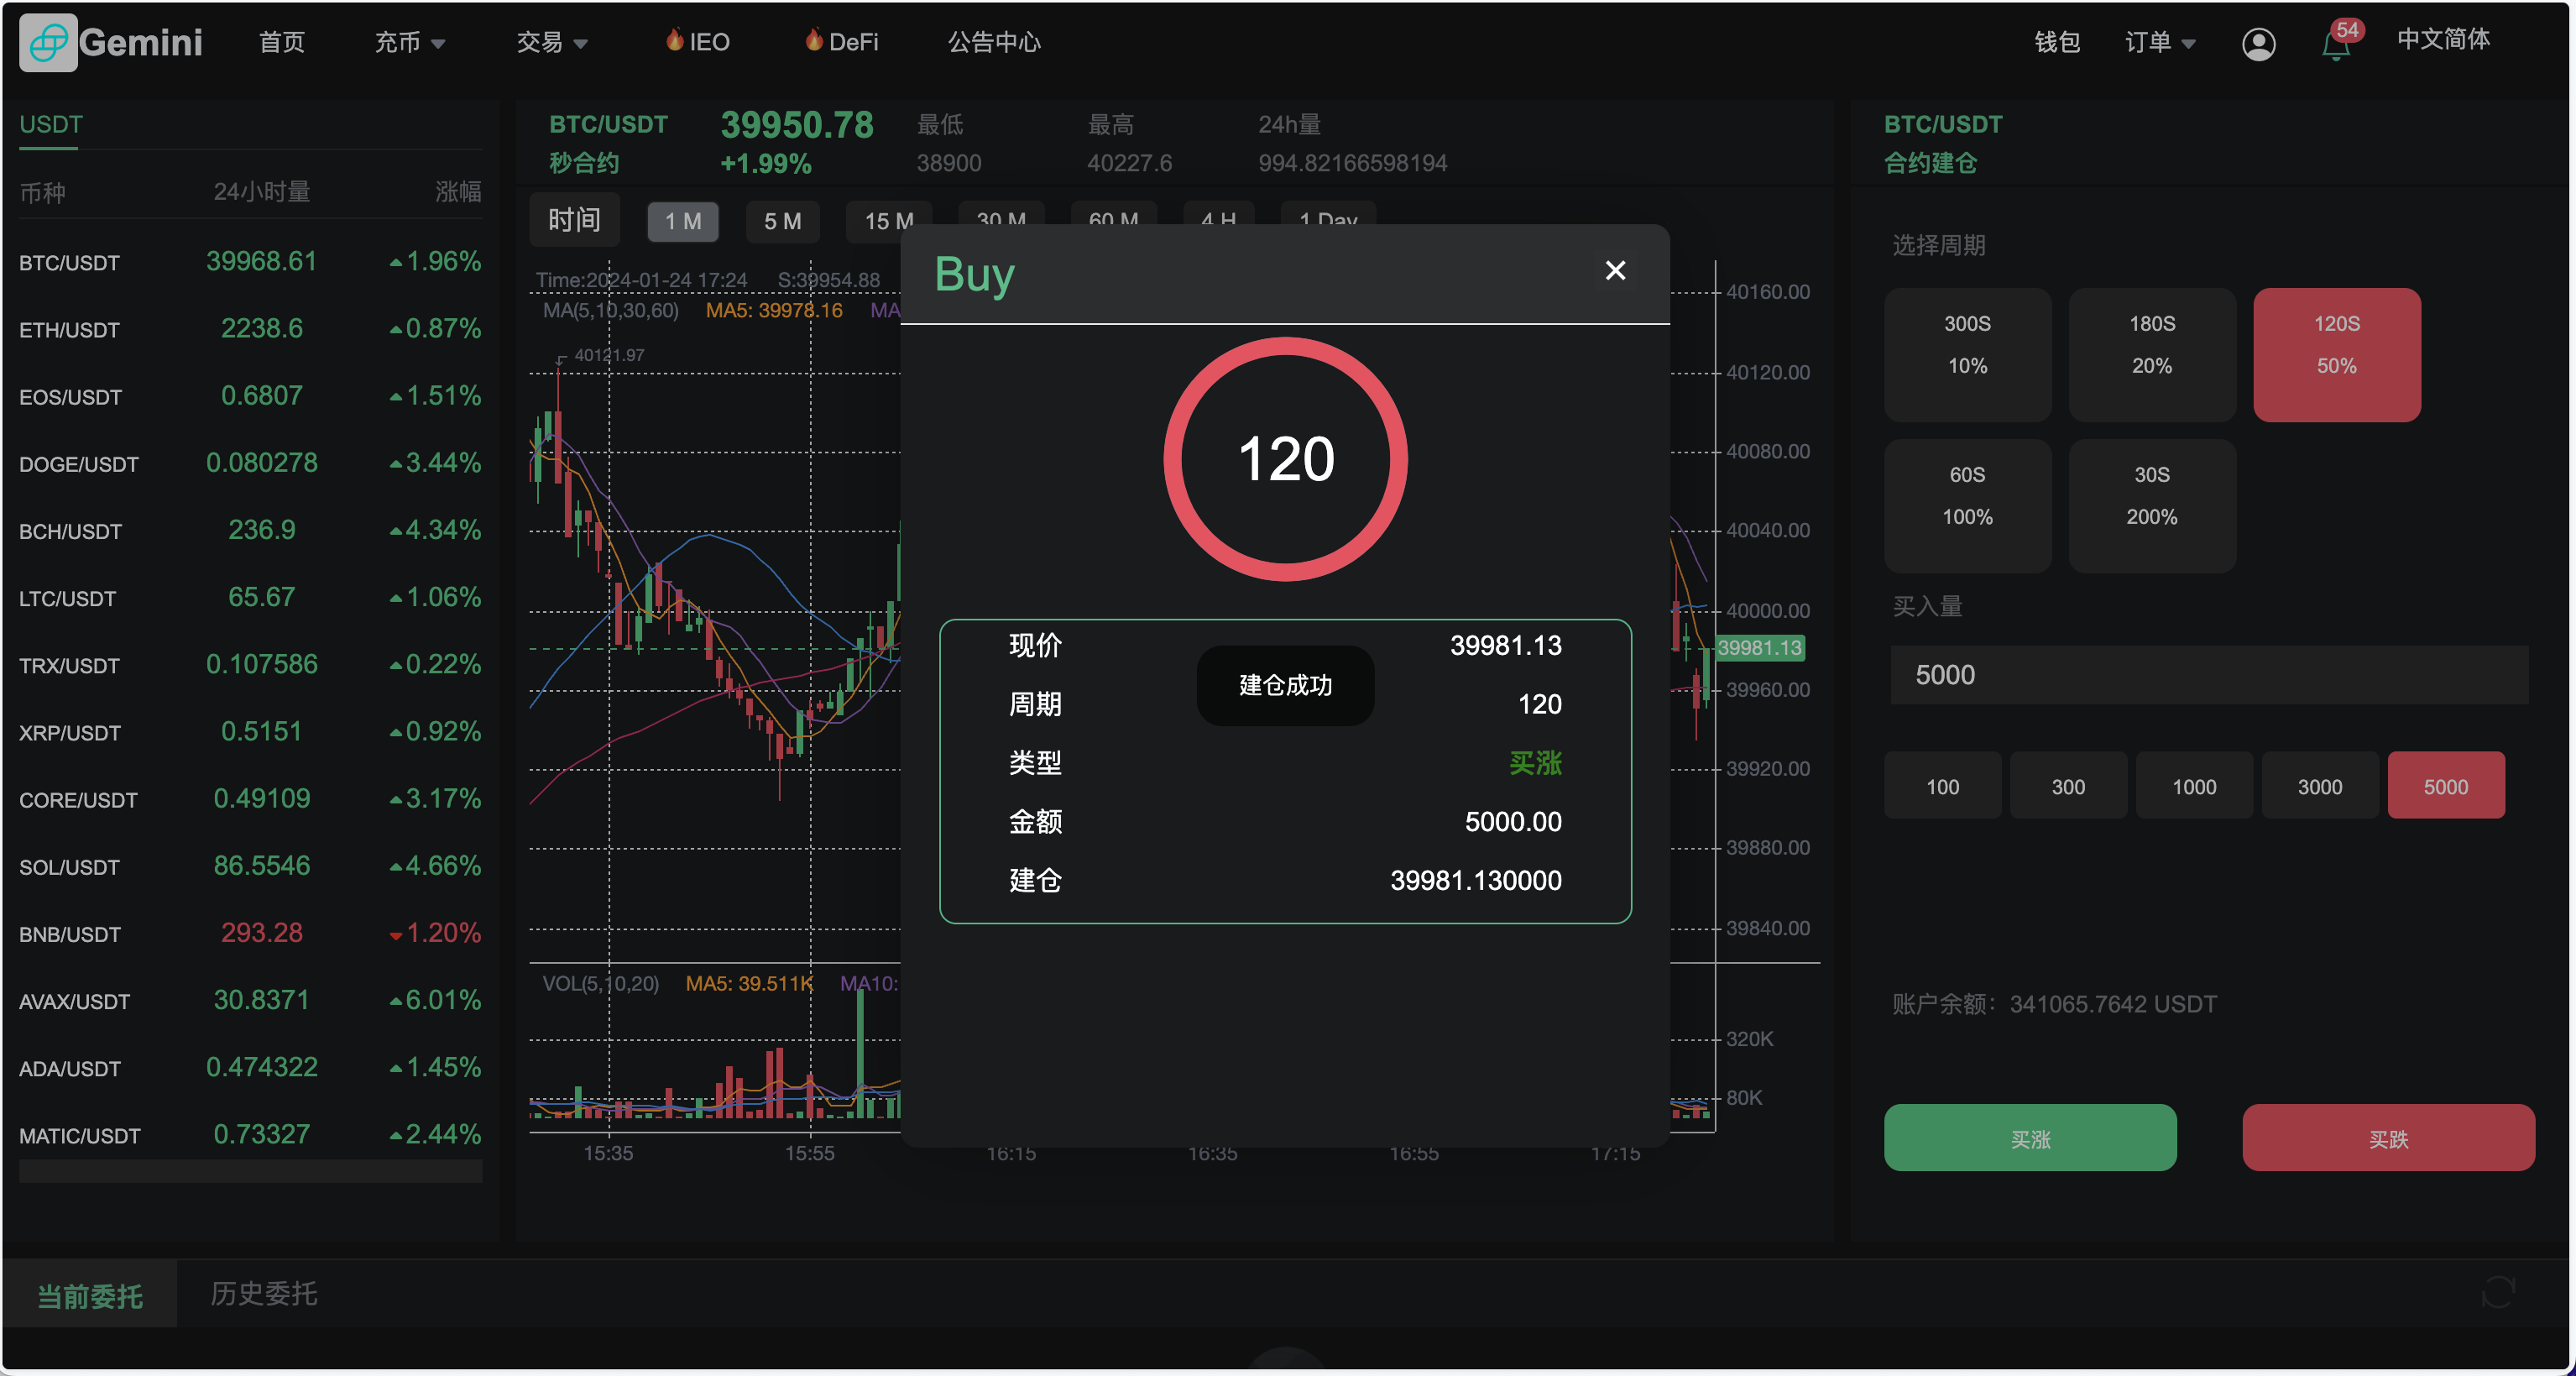This screenshot has height=1376, width=2576.
Task: Close the Buy confirmation dialog
Action: click(1616, 271)
